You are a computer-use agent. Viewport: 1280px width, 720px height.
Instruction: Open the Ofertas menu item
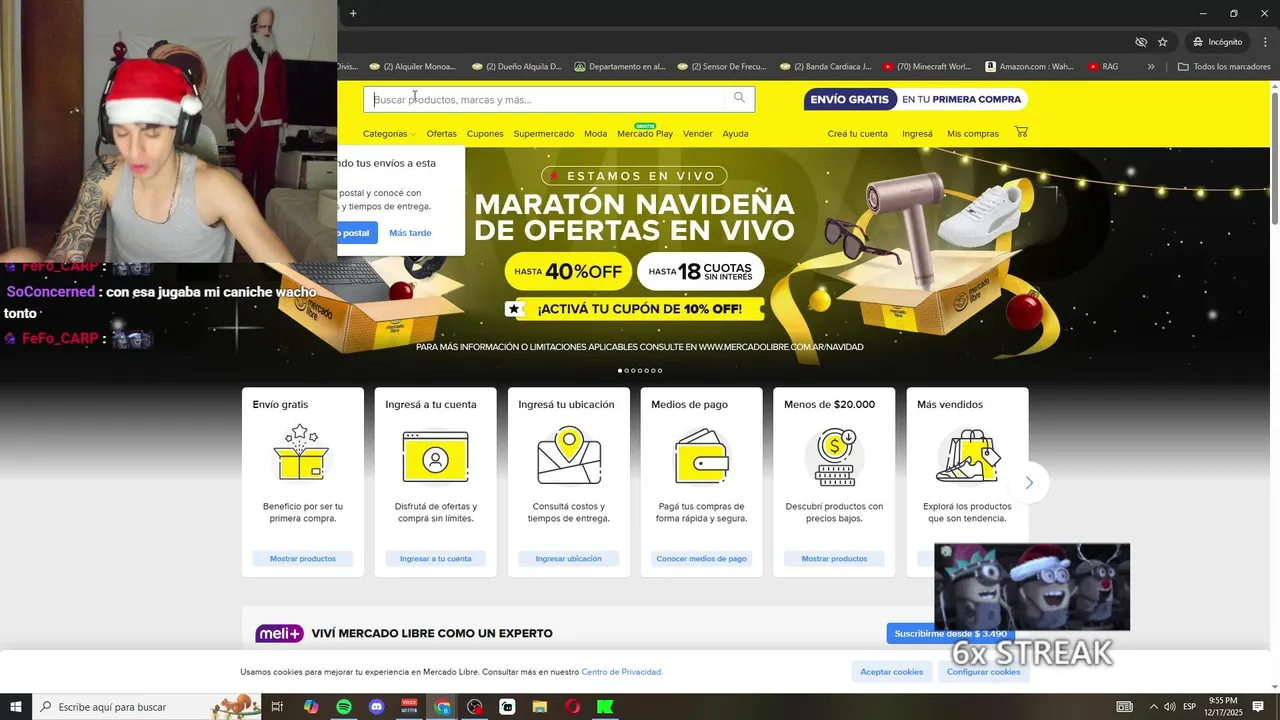[x=441, y=134]
